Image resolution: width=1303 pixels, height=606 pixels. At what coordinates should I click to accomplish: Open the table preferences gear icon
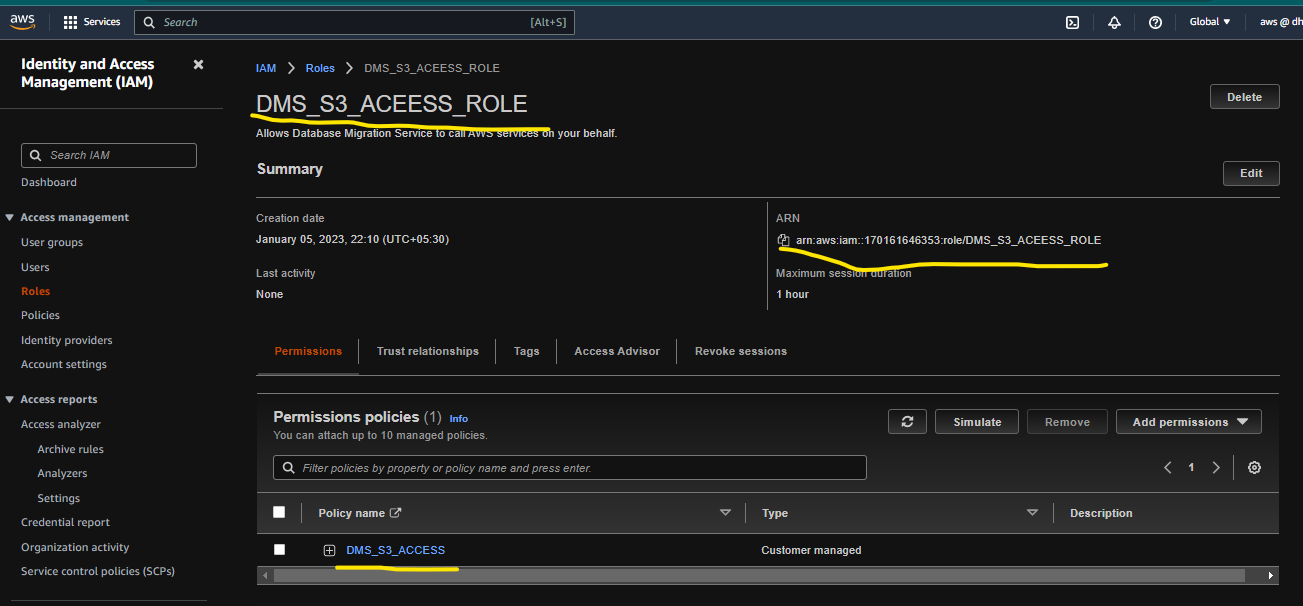(1254, 468)
